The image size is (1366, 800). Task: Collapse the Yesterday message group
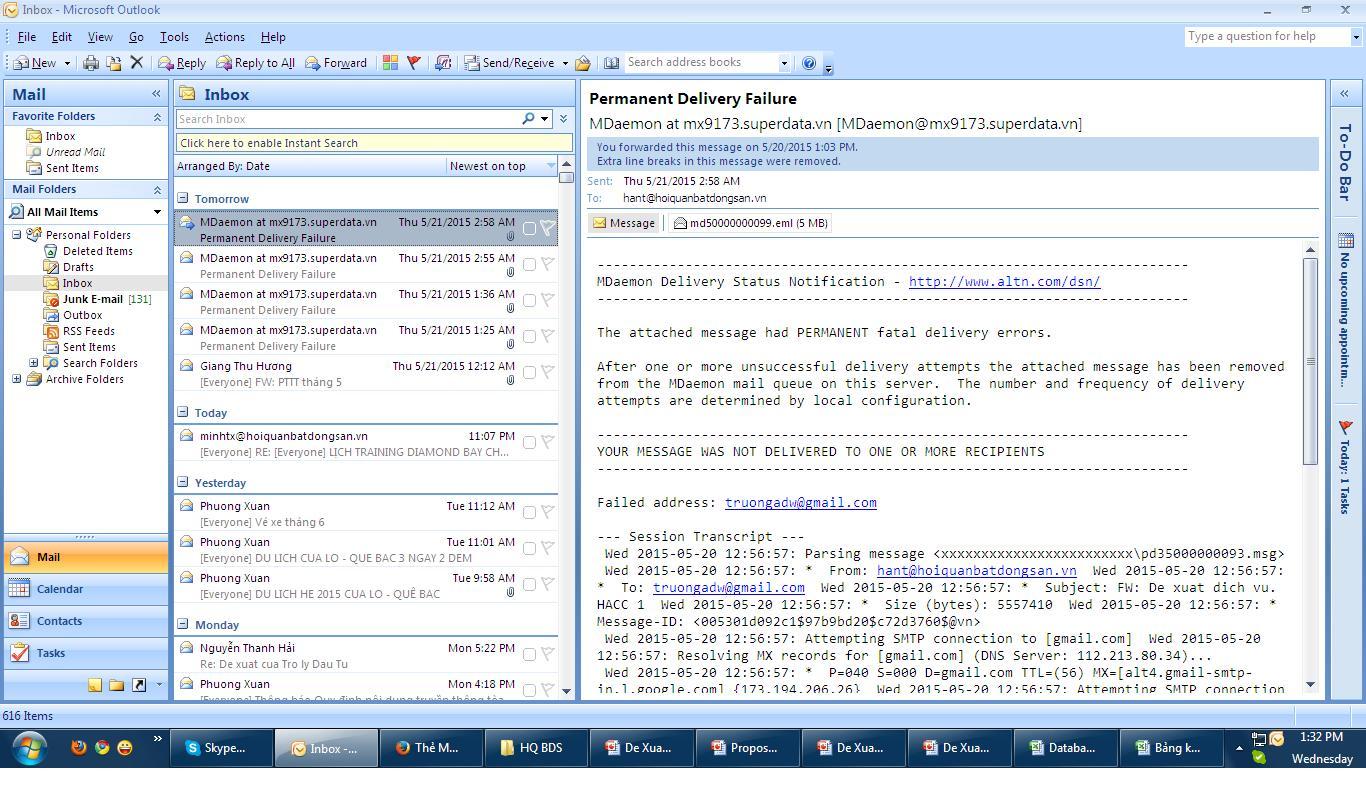[x=183, y=482]
